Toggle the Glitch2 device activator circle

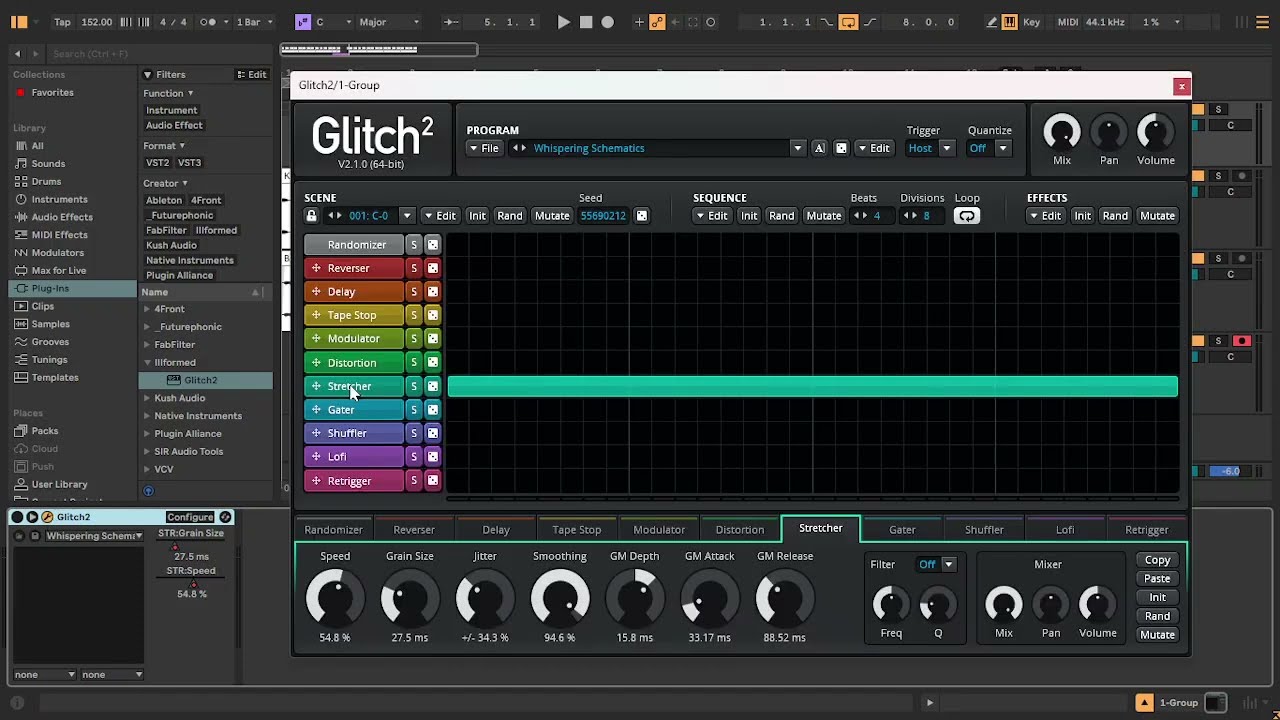pos(17,517)
